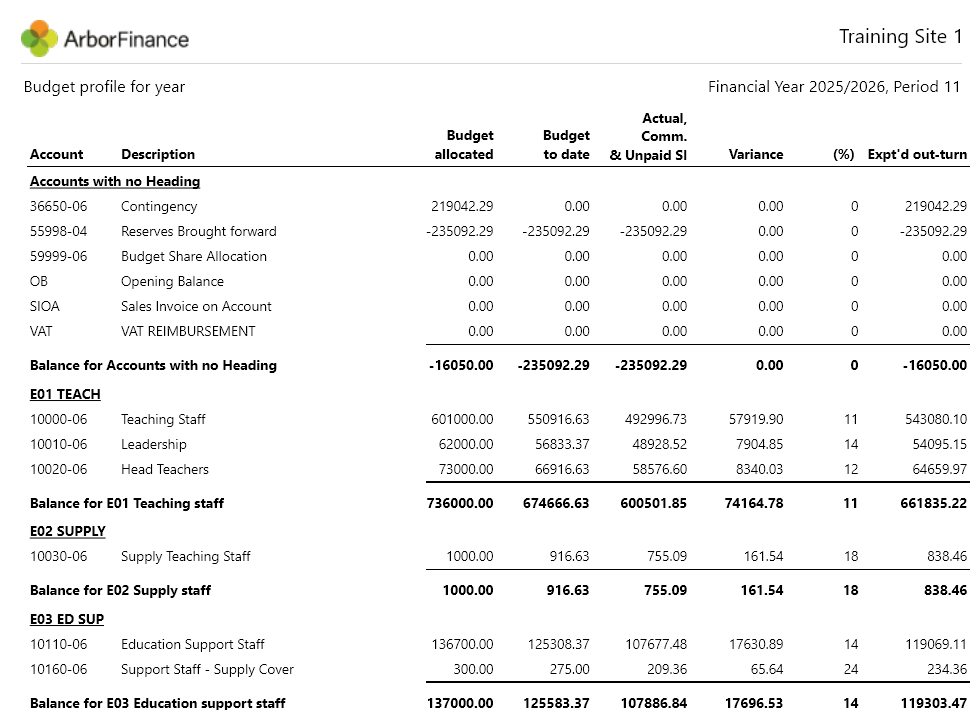Select the Teaching Staff row 10000-06

coord(498,419)
